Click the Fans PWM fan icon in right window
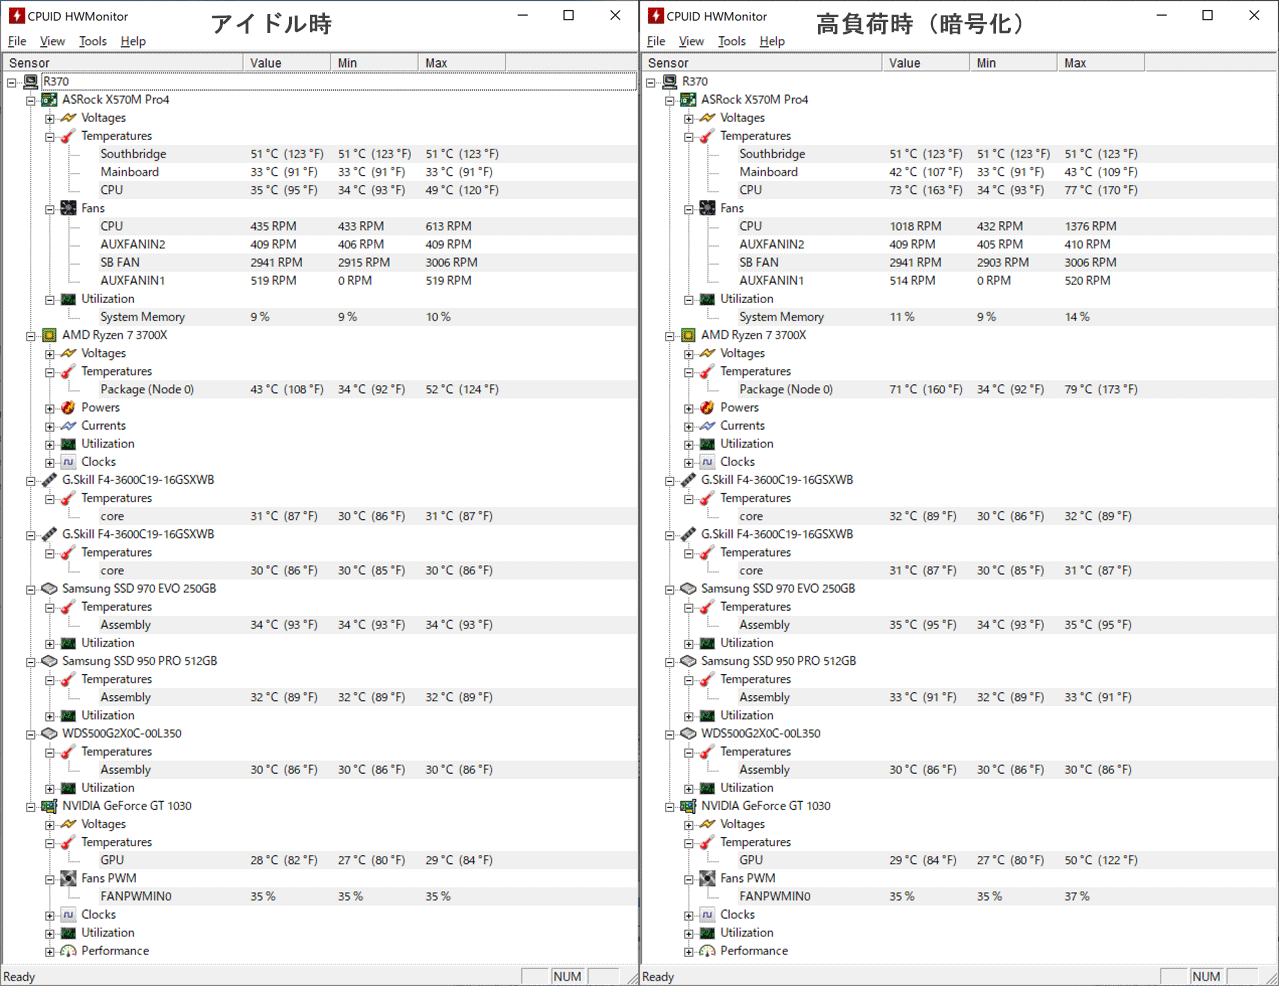1280x986 pixels. tap(707, 878)
